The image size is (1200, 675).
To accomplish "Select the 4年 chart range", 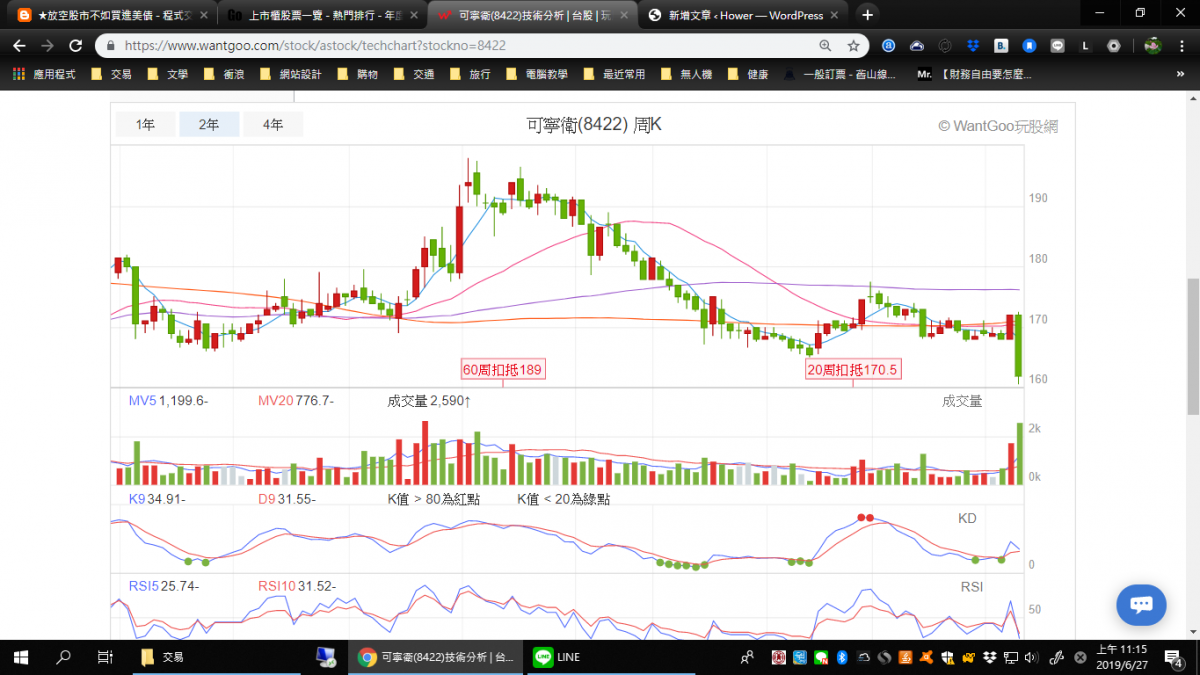I will 273,125.
